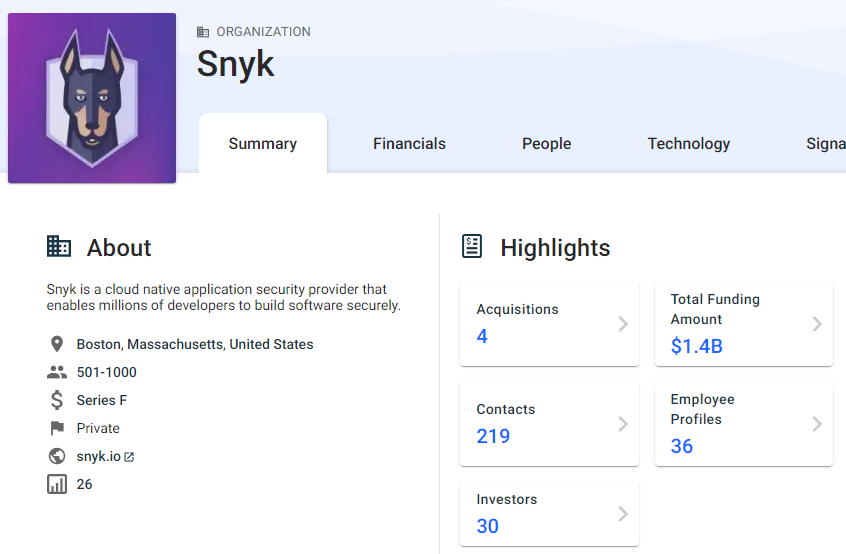Expand Total Funding Amount chevron
The image size is (846, 554).
tap(816, 324)
